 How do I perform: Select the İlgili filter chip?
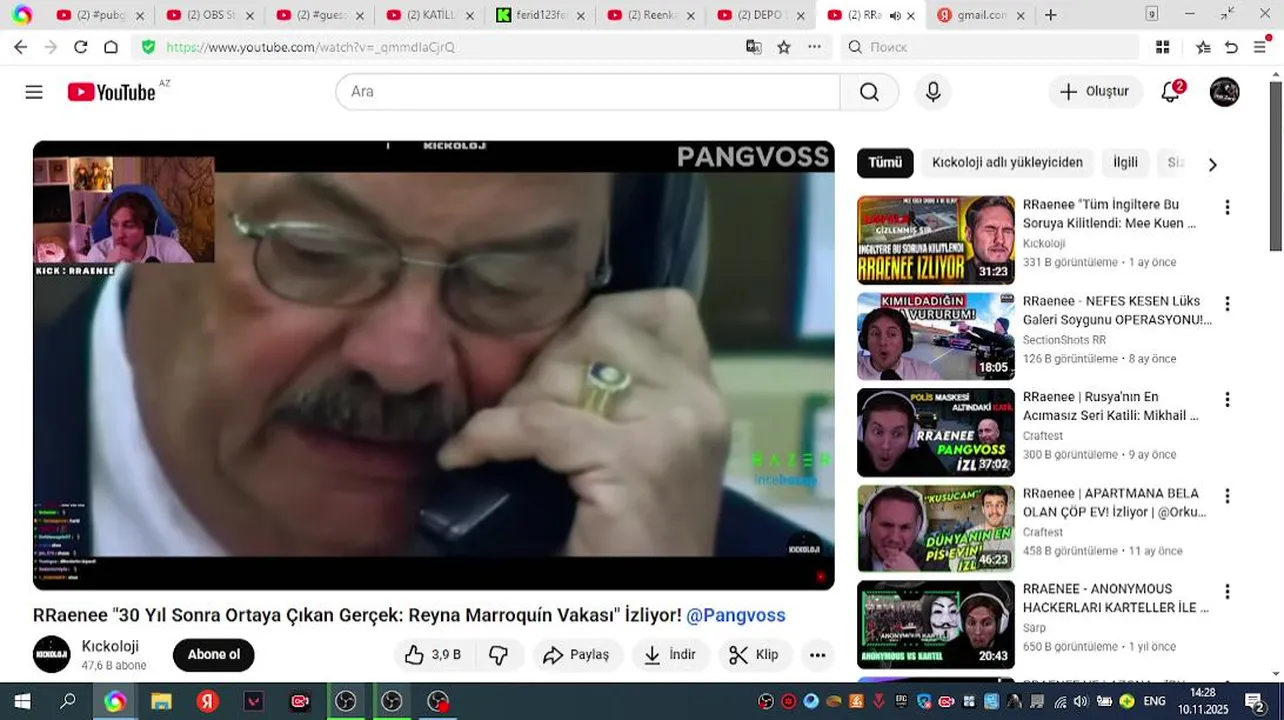pyautogui.click(x=1125, y=162)
